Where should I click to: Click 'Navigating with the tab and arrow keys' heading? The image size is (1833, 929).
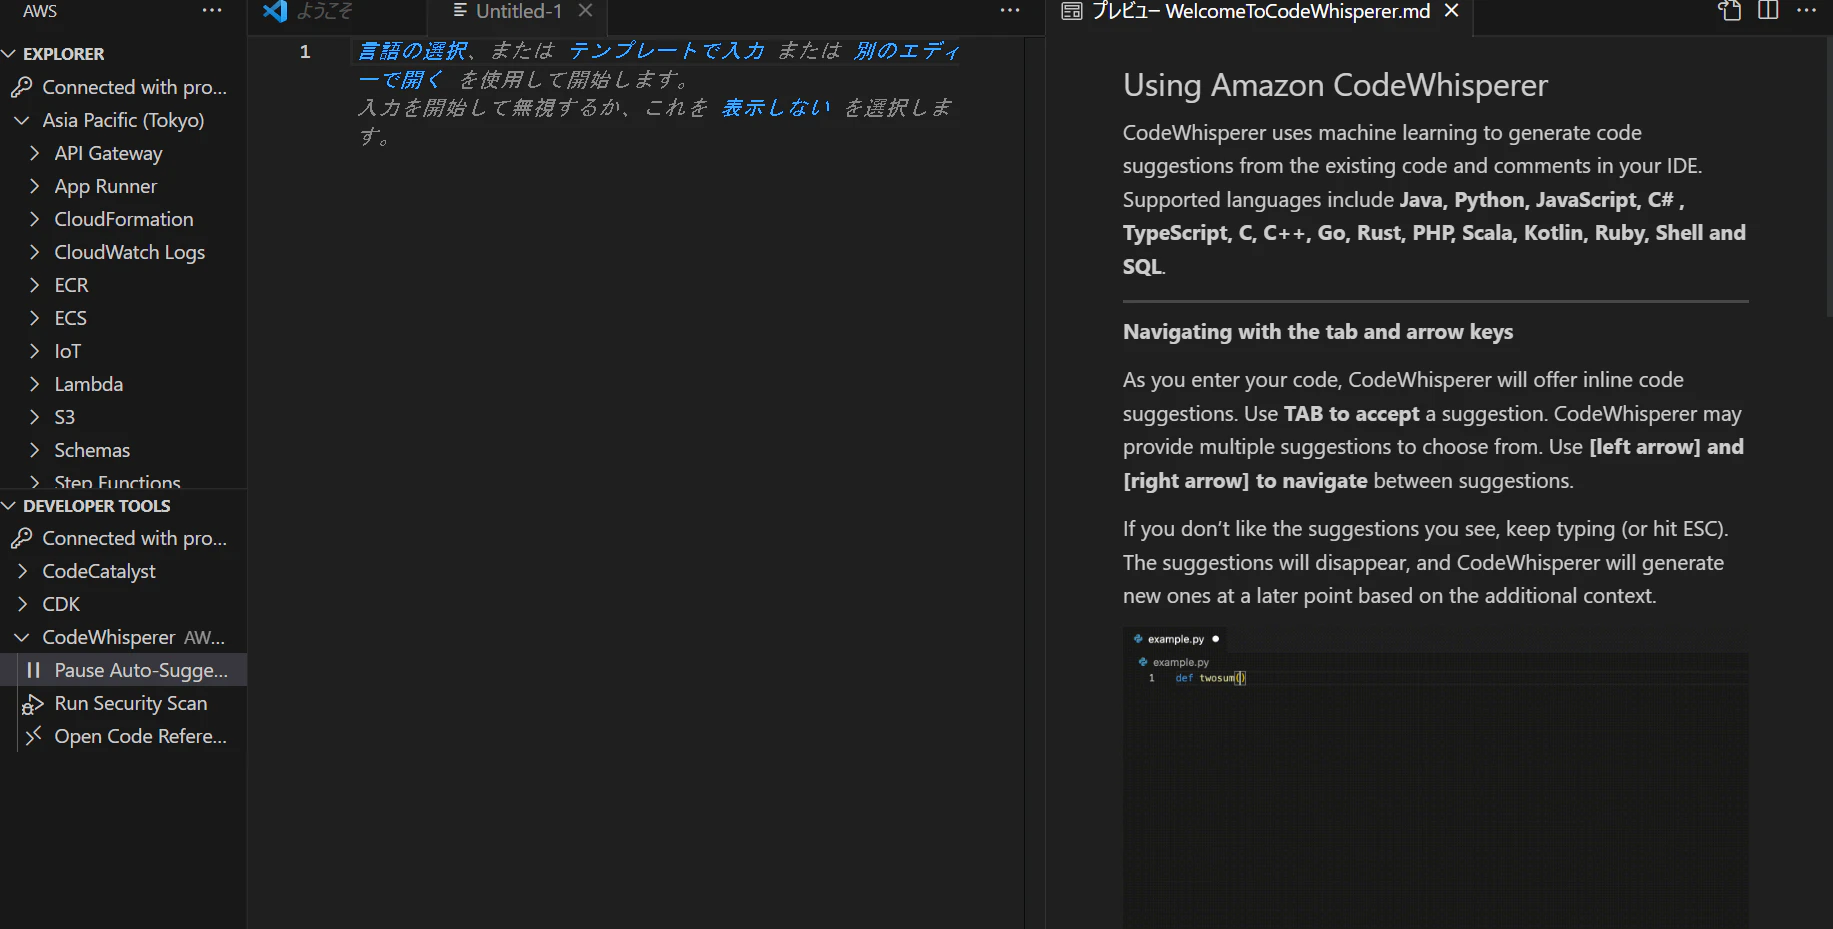(1318, 332)
